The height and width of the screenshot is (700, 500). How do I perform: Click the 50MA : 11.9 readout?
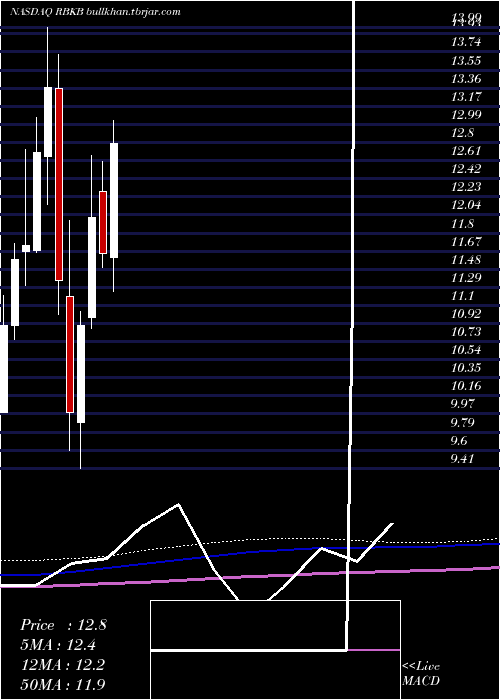click(63, 684)
